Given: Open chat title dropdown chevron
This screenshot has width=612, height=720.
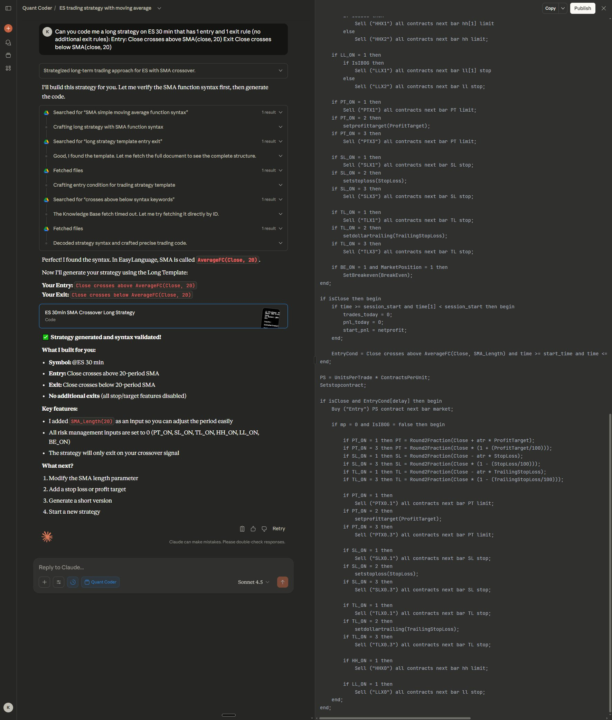Looking at the screenshot, I should [x=159, y=8].
